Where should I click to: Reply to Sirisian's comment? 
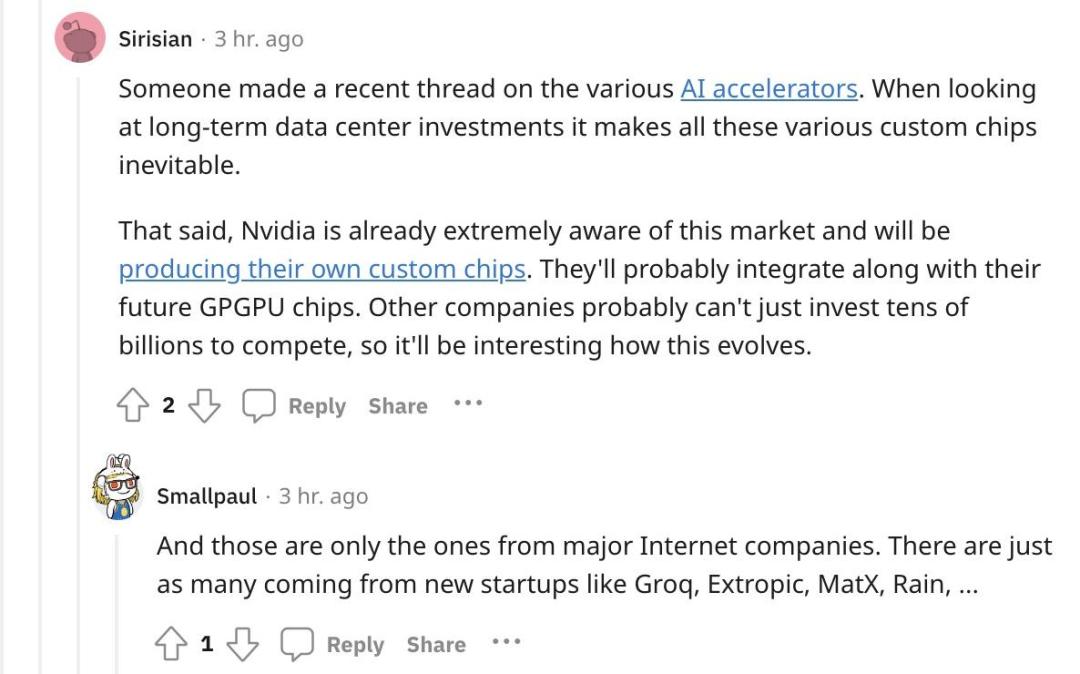tap(316, 406)
